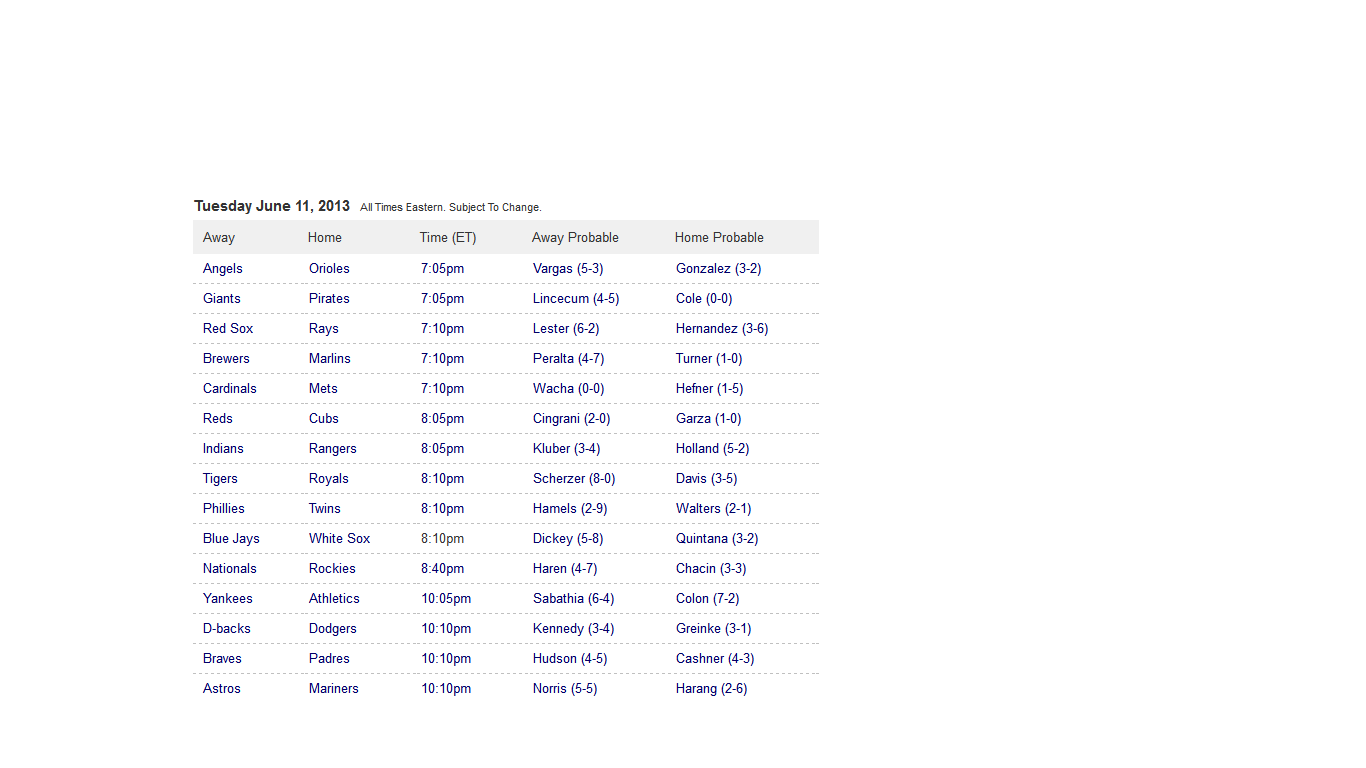Screen dimensions: 1366x768
Task: Open the Dodgers team link
Action: [333, 628]
